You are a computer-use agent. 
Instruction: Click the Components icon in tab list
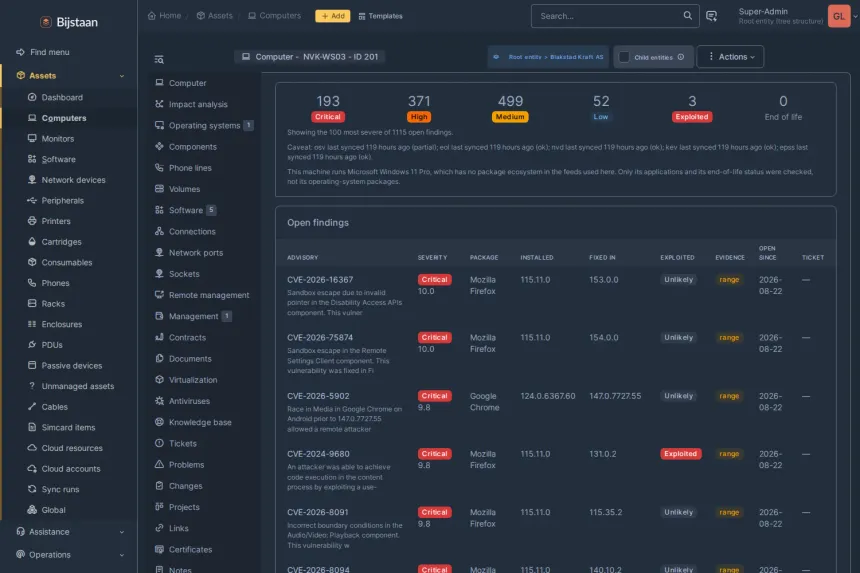[159, 146]
